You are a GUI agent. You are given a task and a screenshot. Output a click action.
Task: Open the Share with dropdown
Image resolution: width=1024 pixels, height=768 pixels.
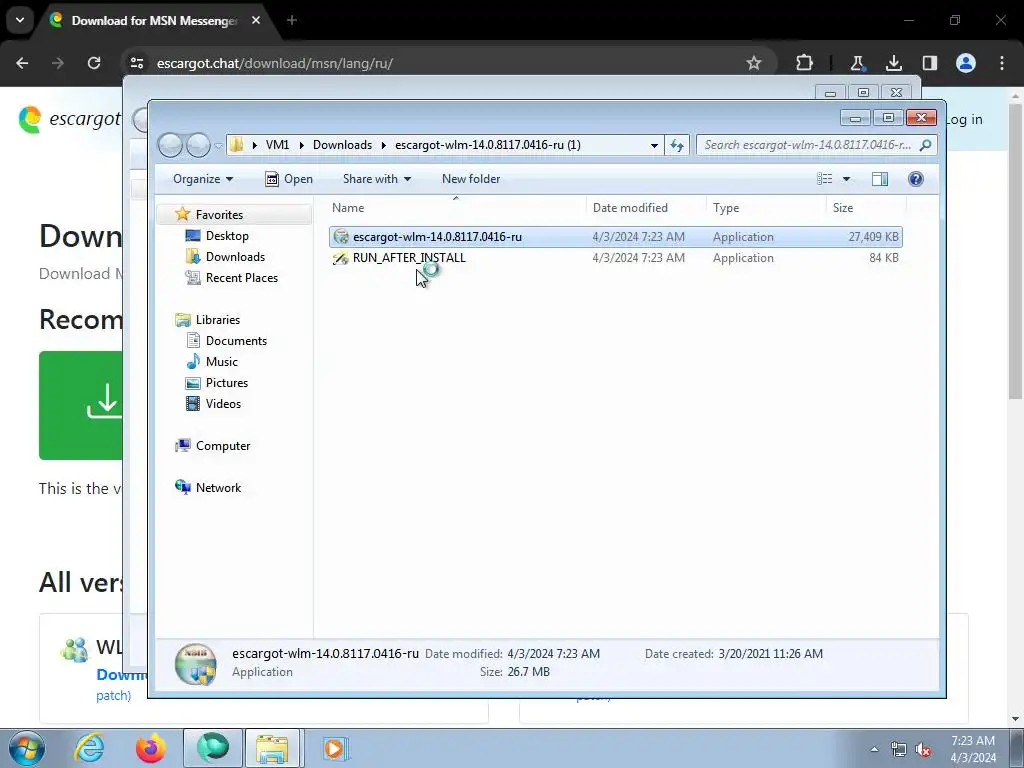coord(377,179)
